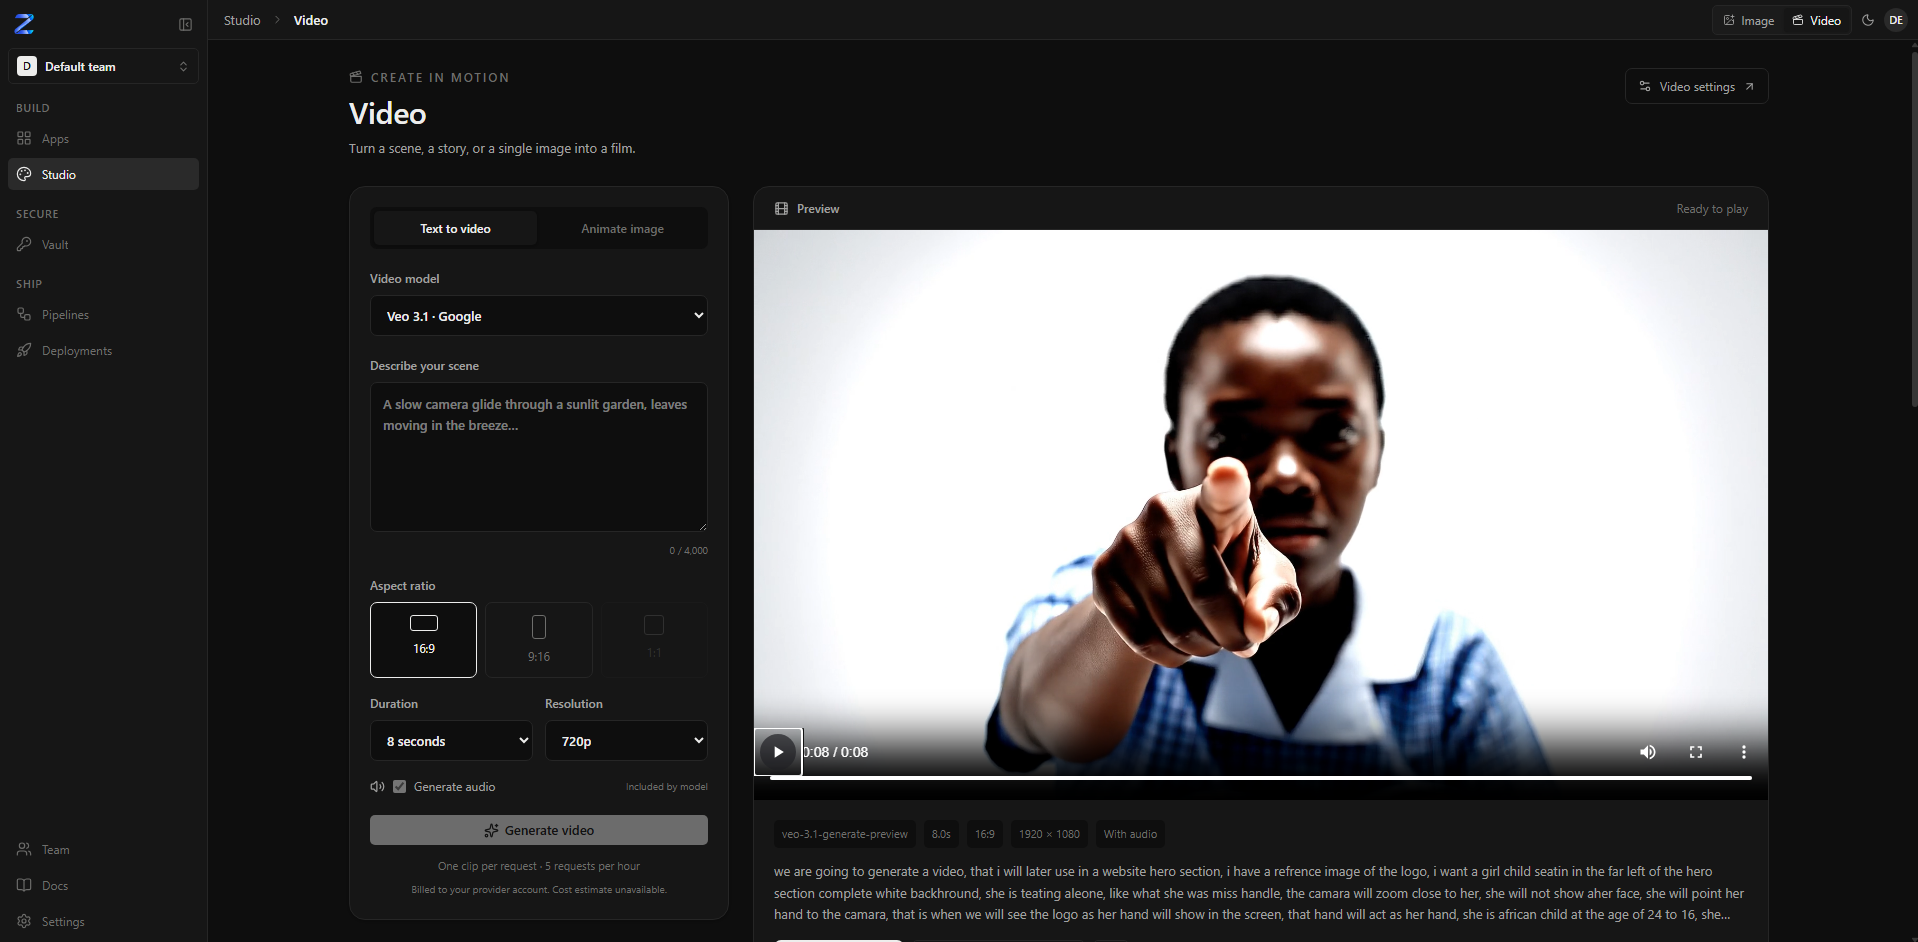This screenshot has height=942, width=1918.
Task: Switch to Image mode in the top bar
Action: [x=1749, y=20]
